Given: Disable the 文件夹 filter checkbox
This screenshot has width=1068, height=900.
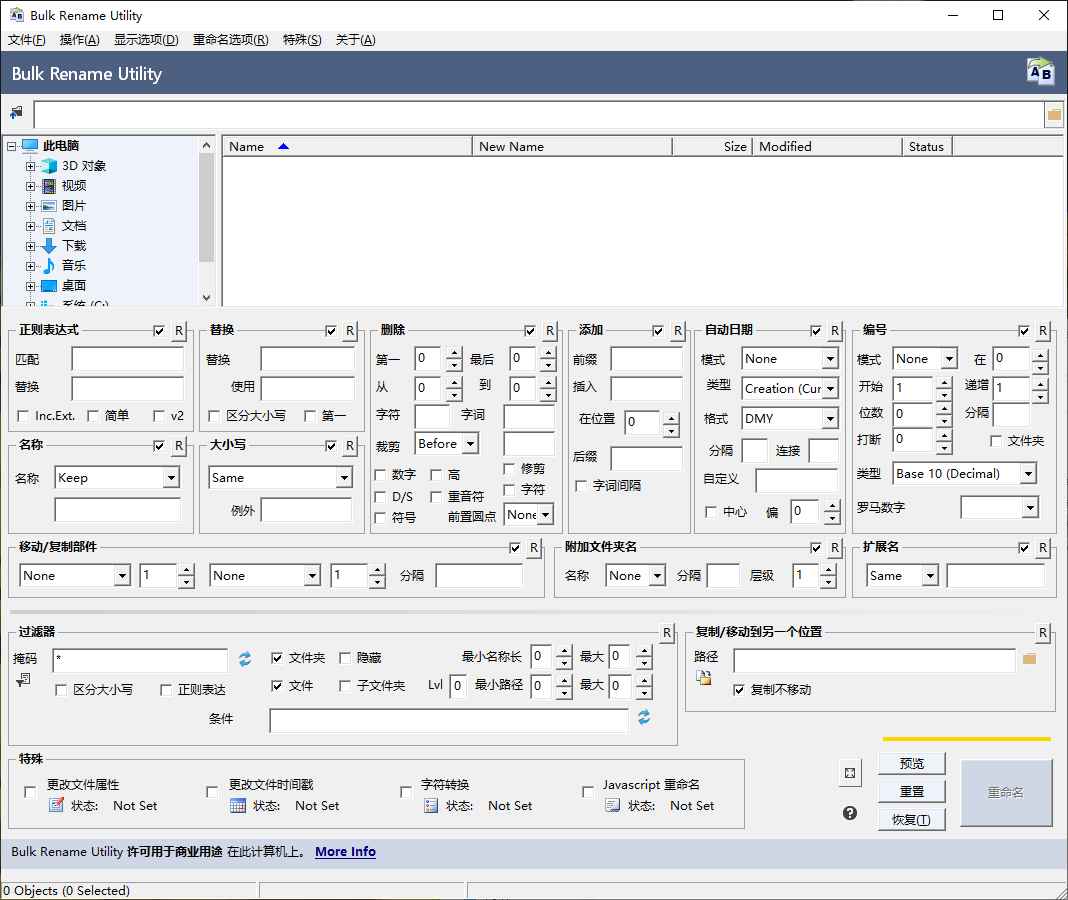Looking at the screenshot, I should [x=277, y=657].
